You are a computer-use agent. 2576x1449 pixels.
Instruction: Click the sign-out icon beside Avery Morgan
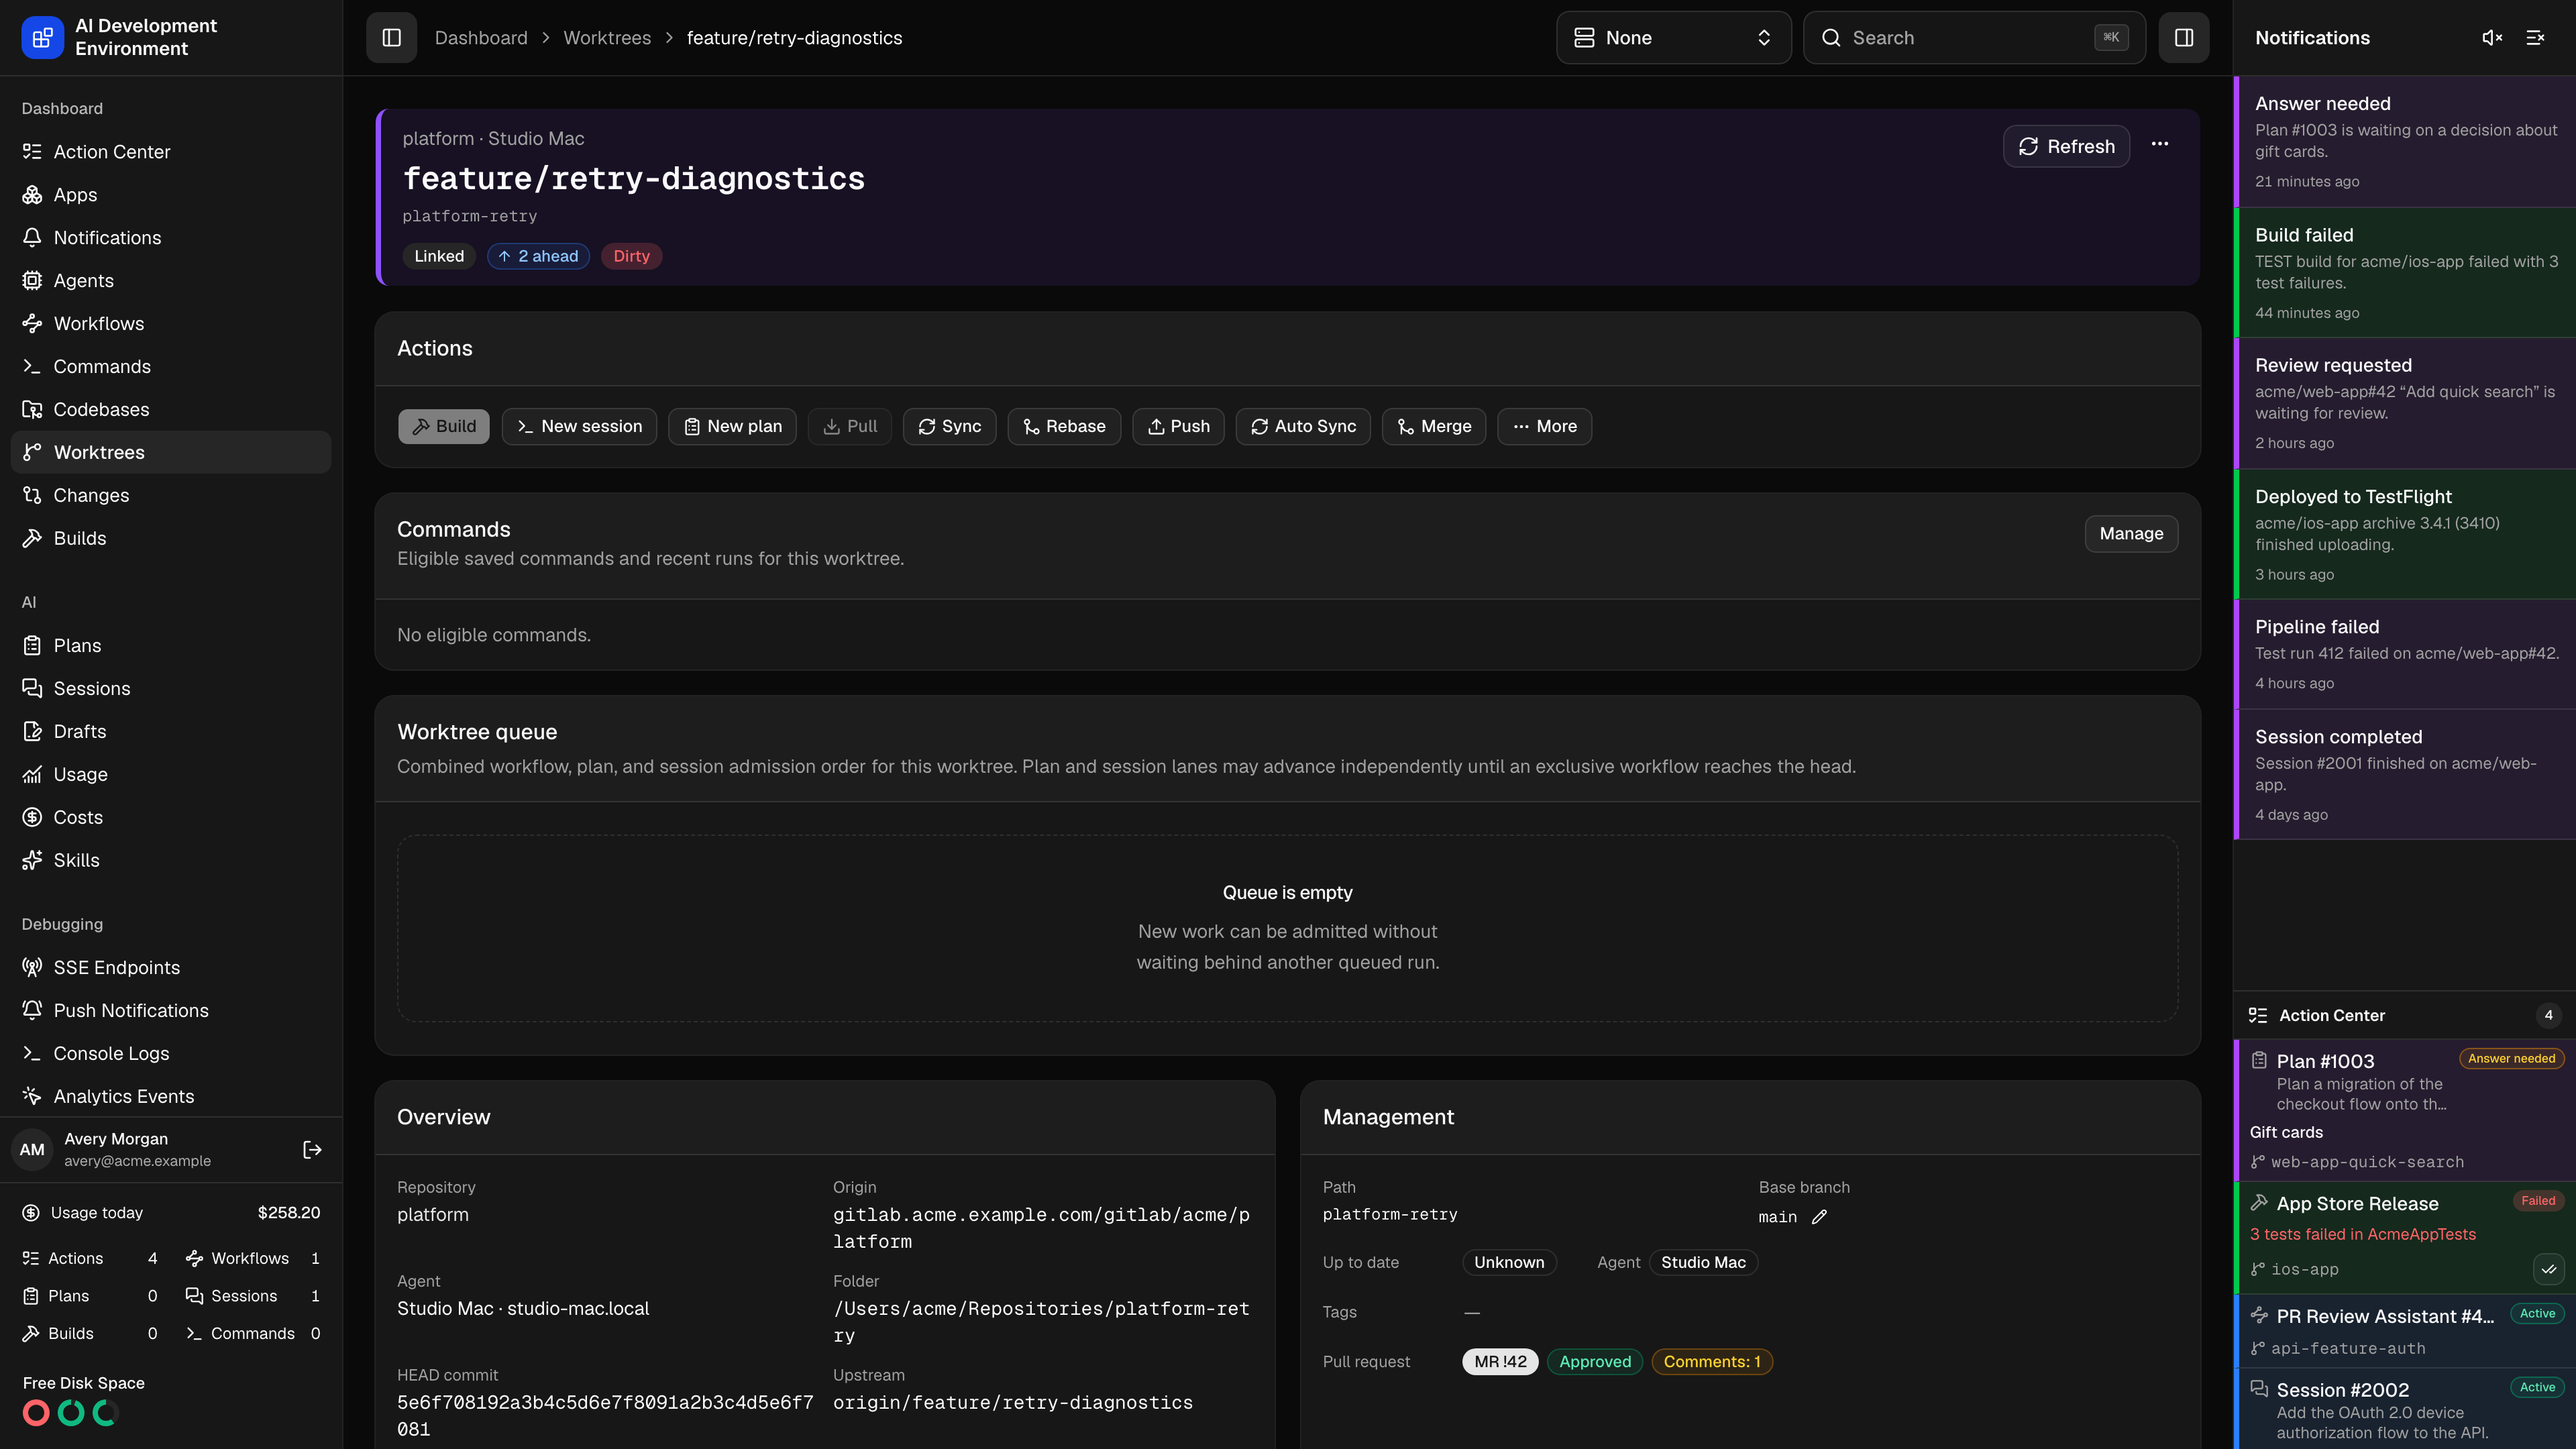point(312,1150)
